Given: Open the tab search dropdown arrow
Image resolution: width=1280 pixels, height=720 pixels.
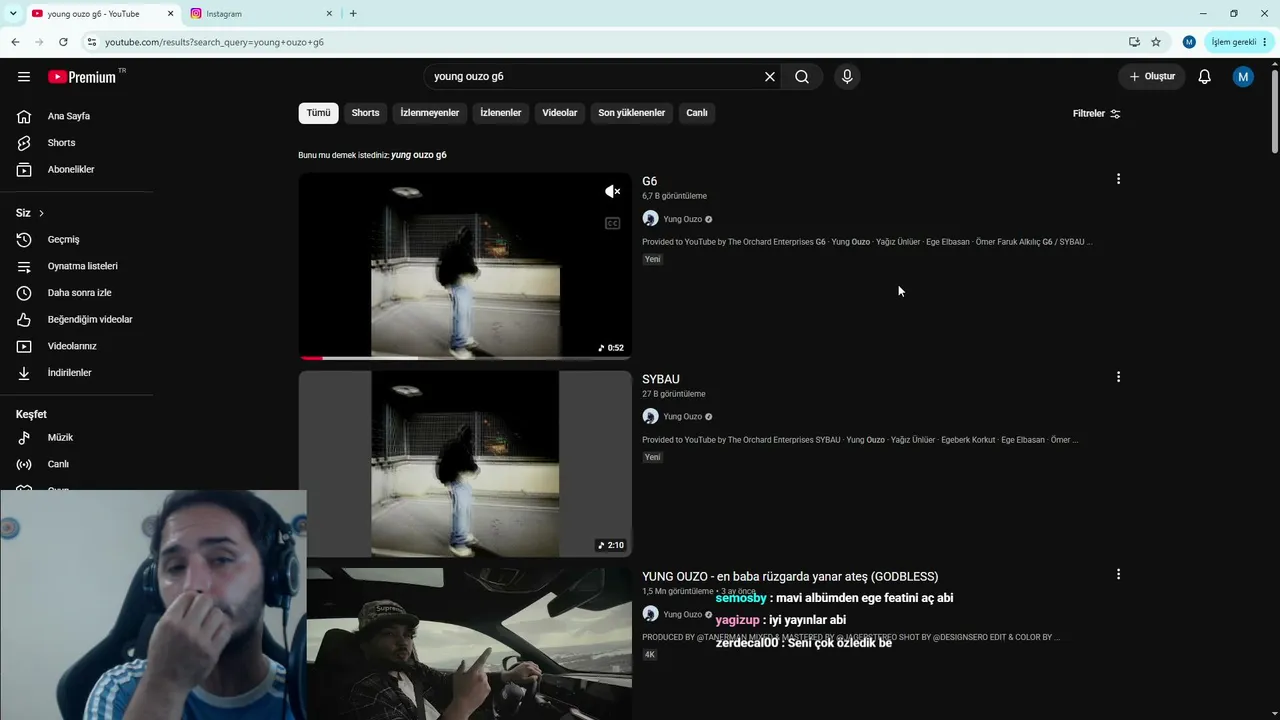Looking at the screenshot, I should coord(12,14).
